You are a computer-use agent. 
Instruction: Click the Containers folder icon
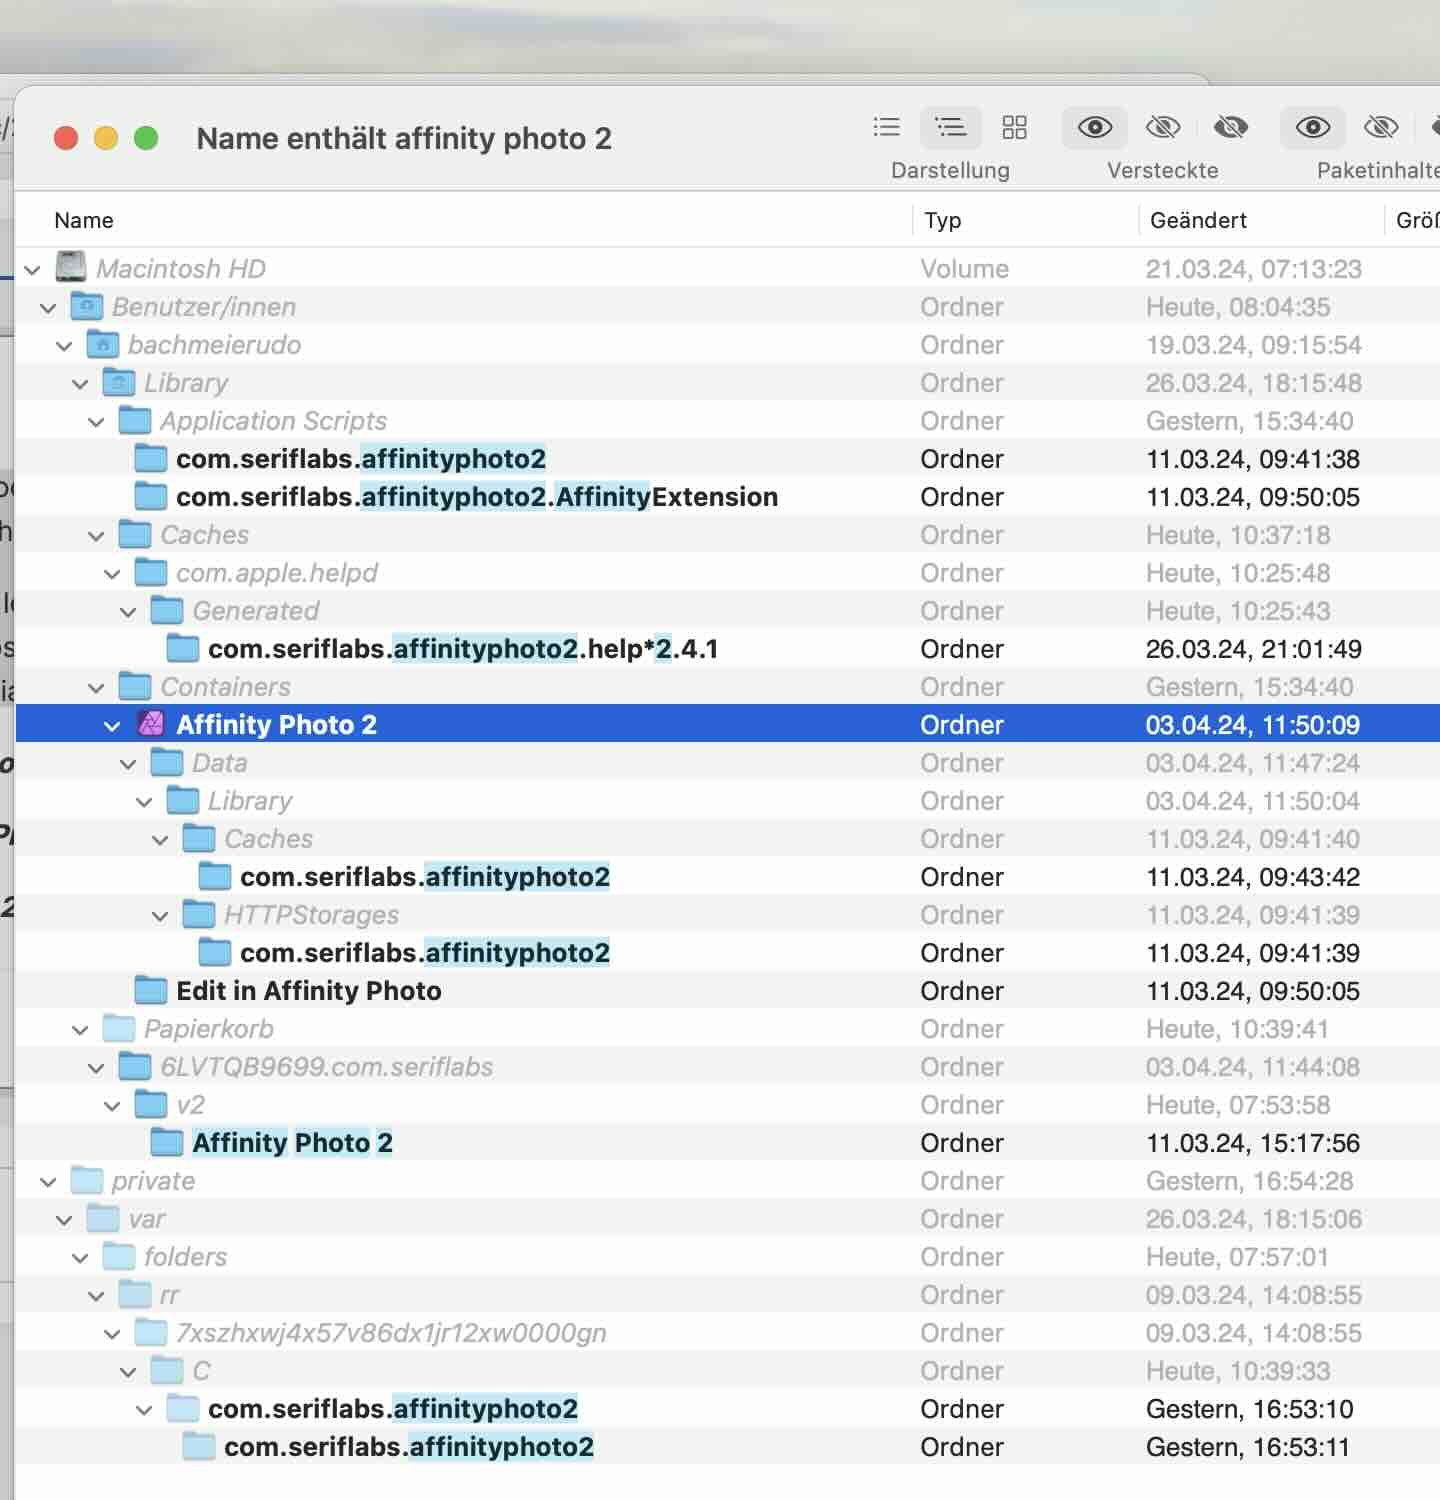[135, 686]
